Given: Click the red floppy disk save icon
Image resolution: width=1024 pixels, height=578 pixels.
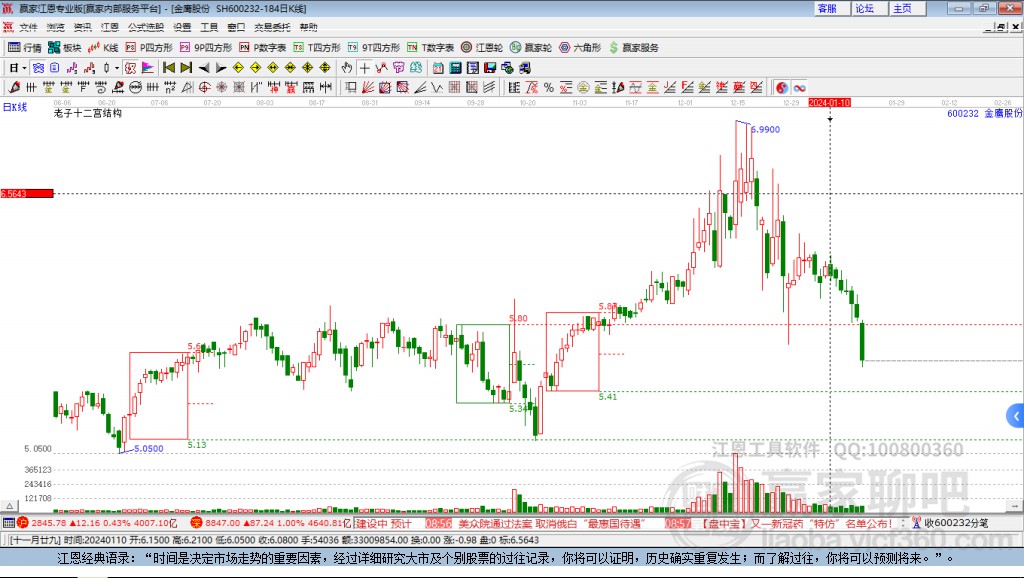Looking at the screenshot, I should pyautogui.click(x=490, y=68).
